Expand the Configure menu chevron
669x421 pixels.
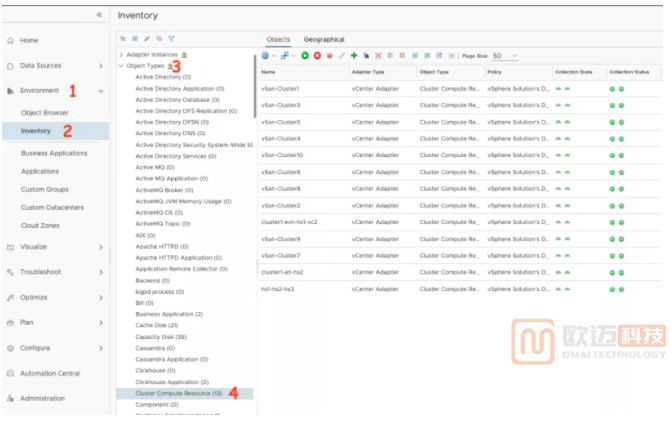(101, 348)
